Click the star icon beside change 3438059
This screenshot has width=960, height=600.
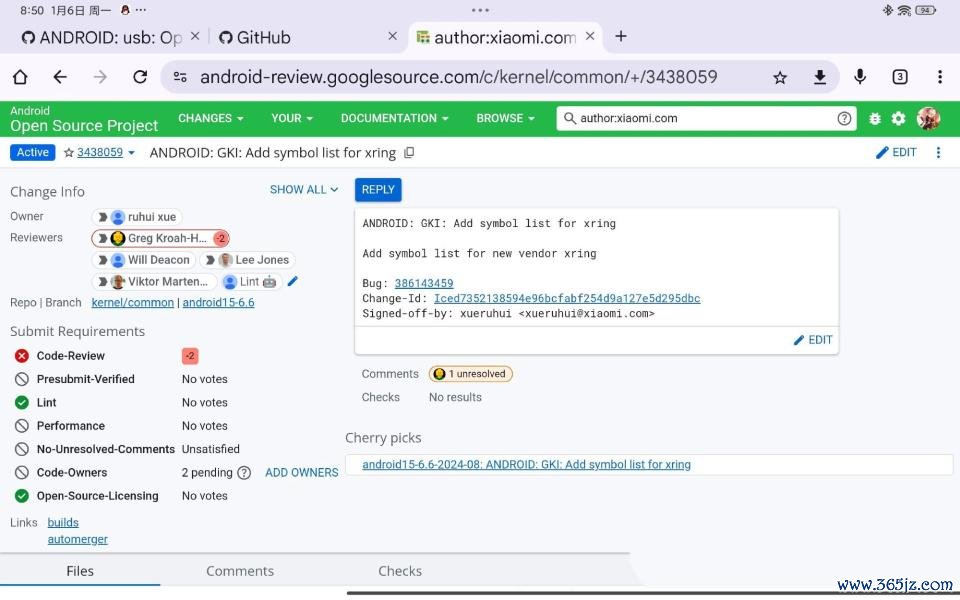click(x=69, y=153)
